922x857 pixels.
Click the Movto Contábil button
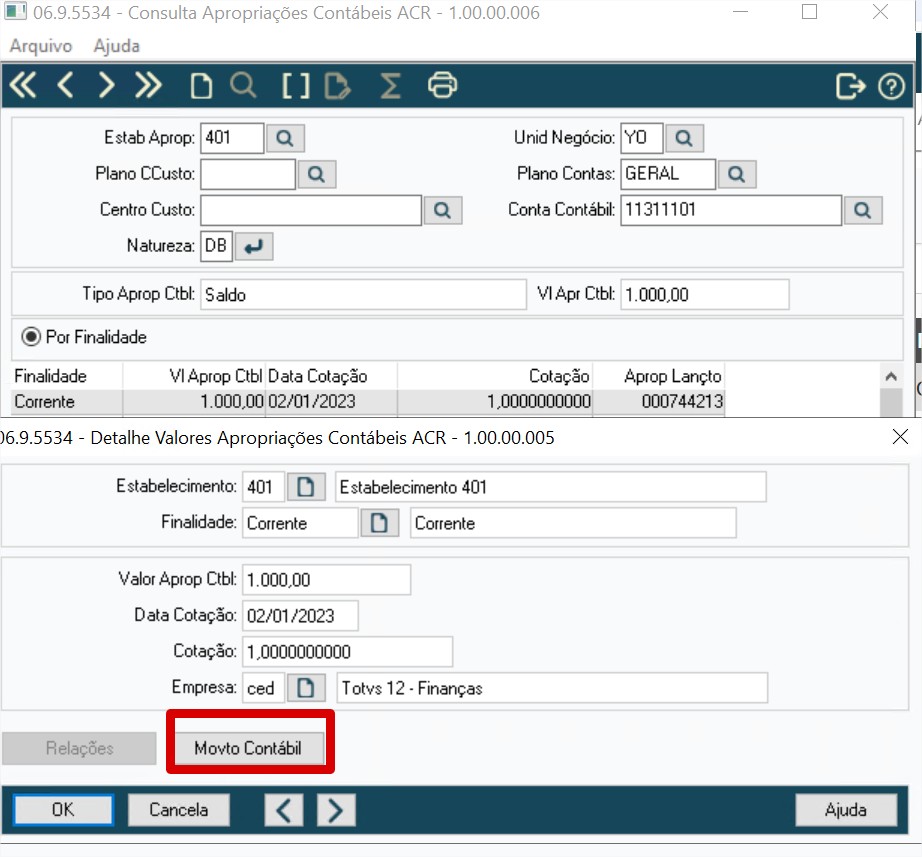[249, 748]
